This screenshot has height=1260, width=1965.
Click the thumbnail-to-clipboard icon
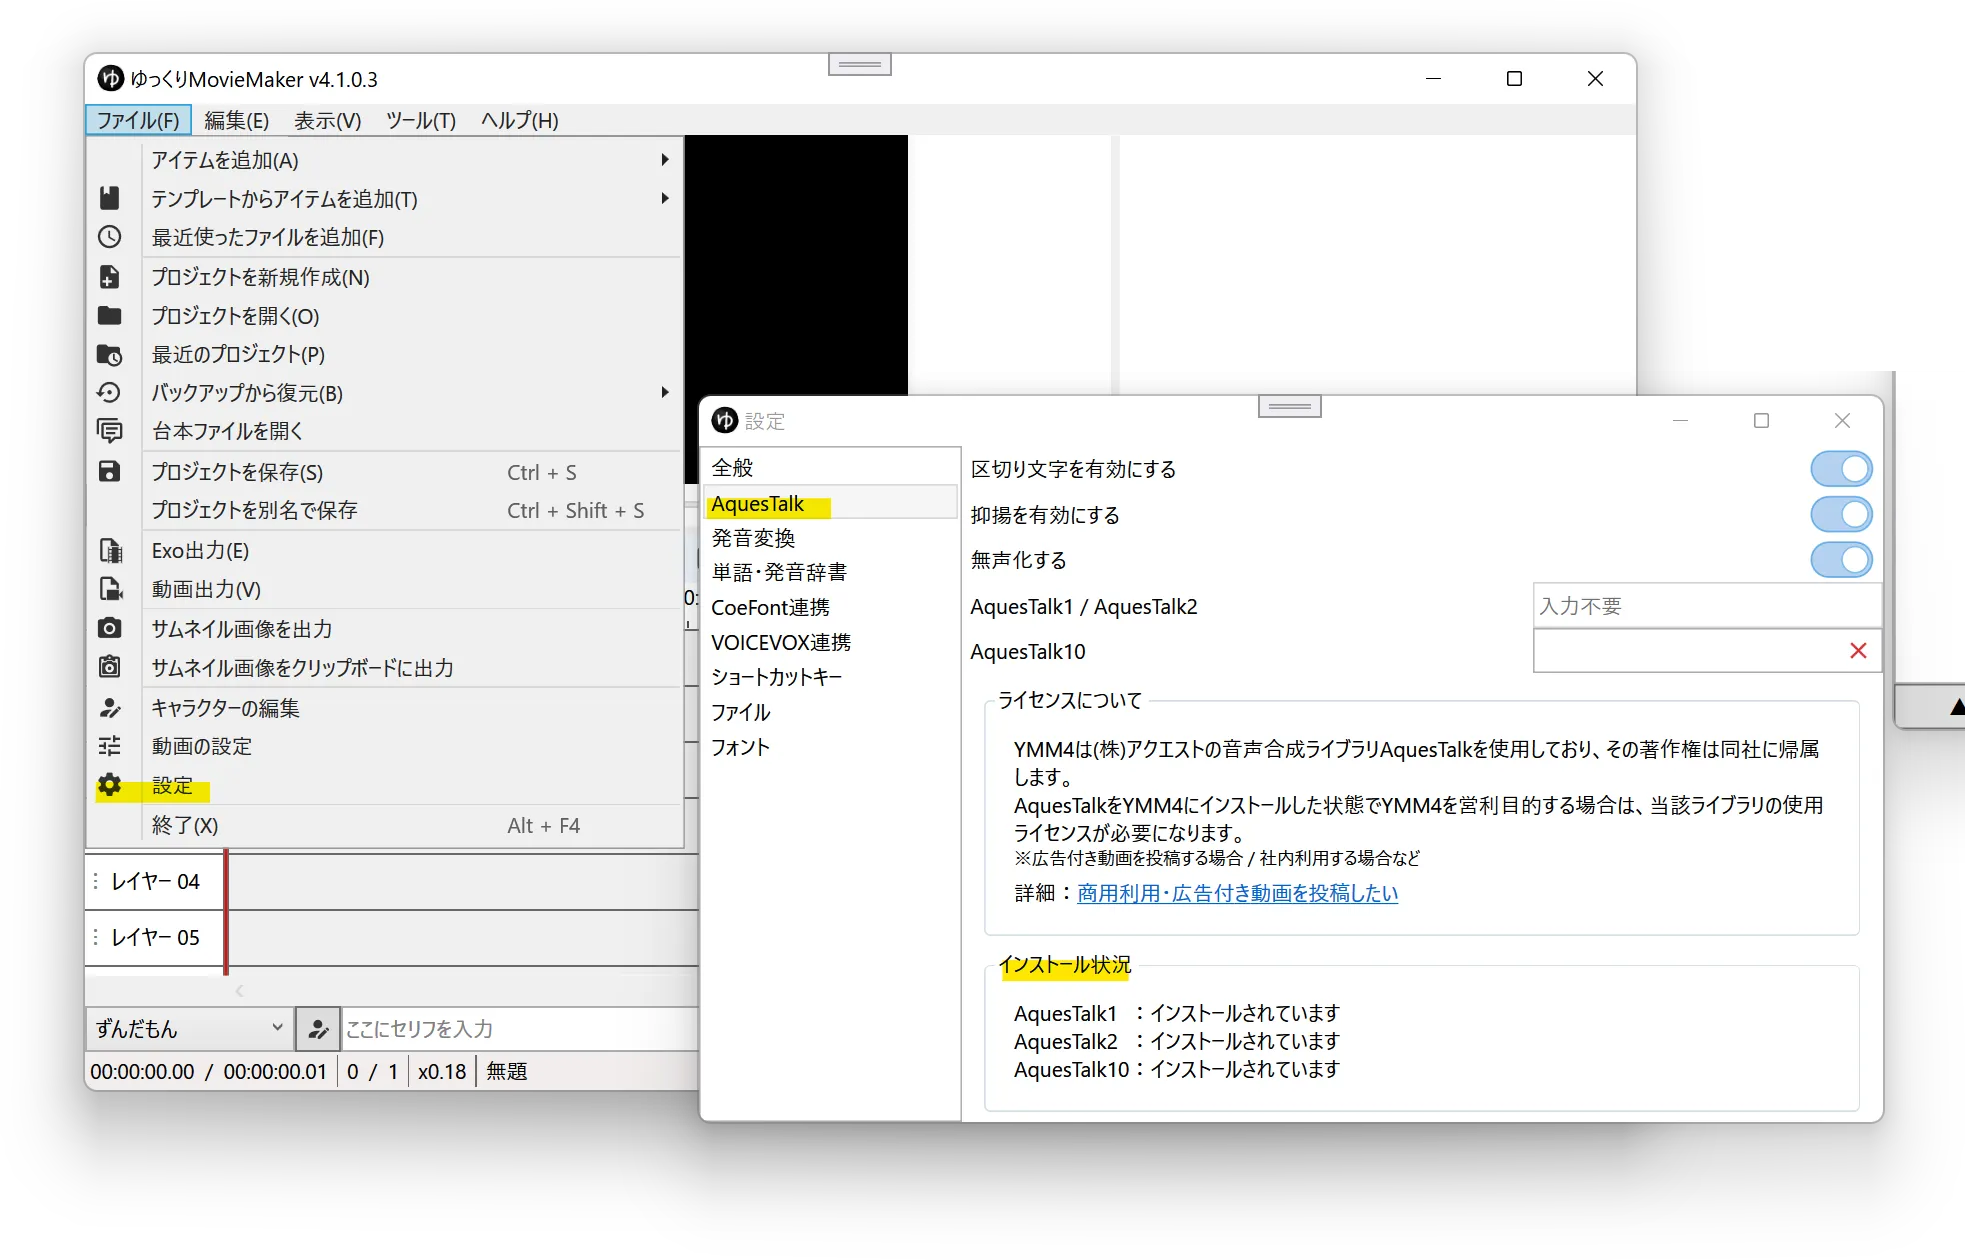coord(110,667)
